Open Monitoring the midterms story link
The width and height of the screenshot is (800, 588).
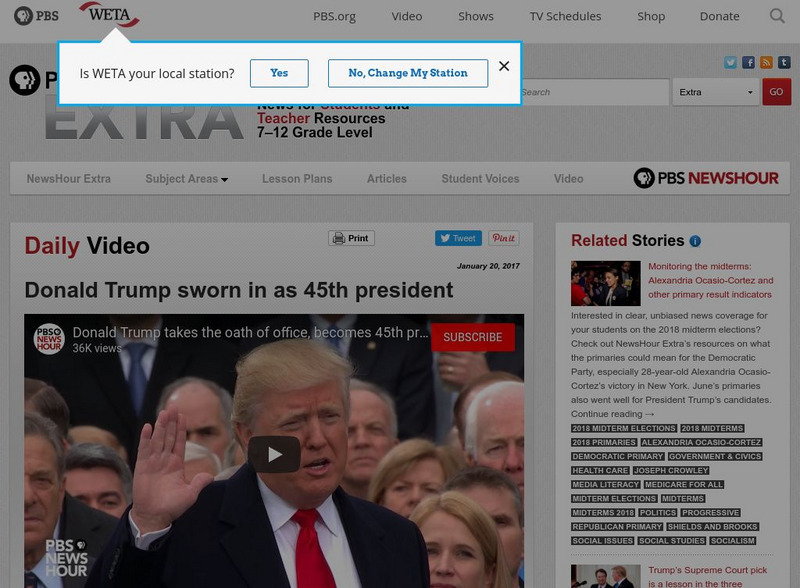pyautogui.click(x=711, y=280)
